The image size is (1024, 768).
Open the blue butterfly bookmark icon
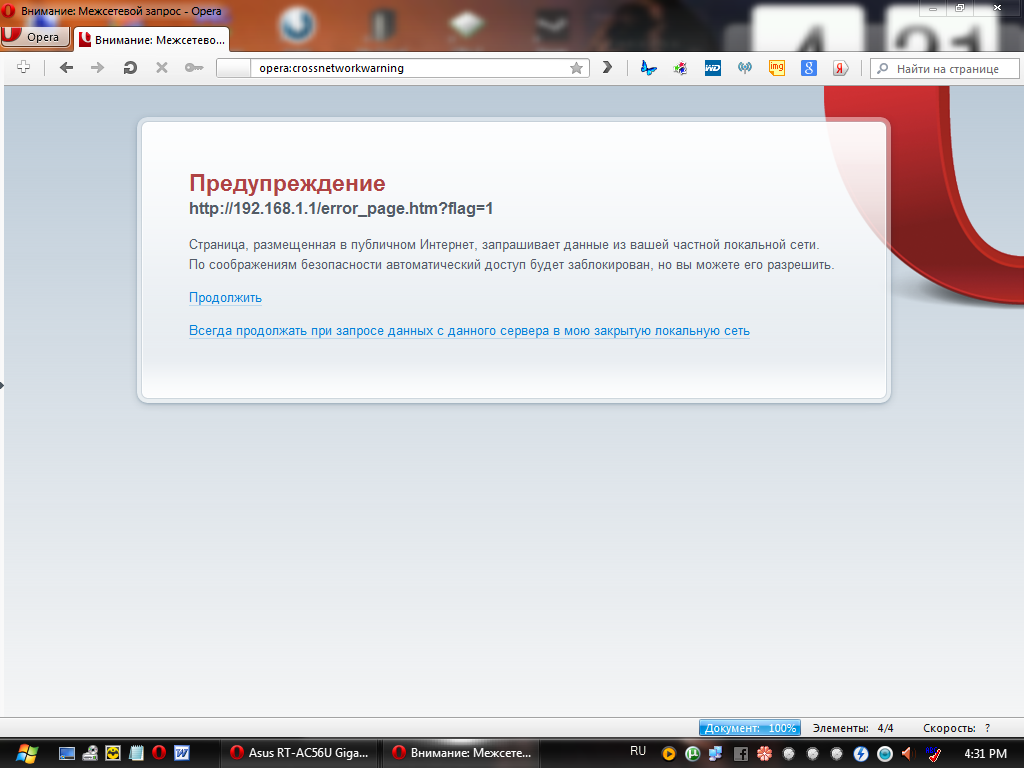[x=648, y=68]
